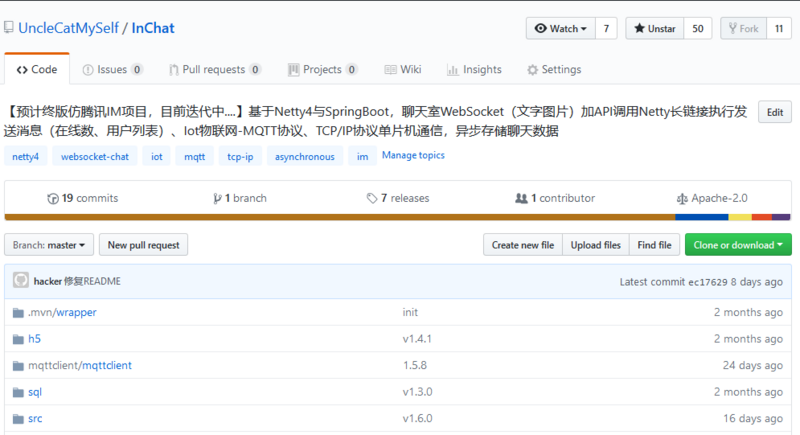800x435 pixels.
Task: Switch to the Code tab
Action: (37, 69)
